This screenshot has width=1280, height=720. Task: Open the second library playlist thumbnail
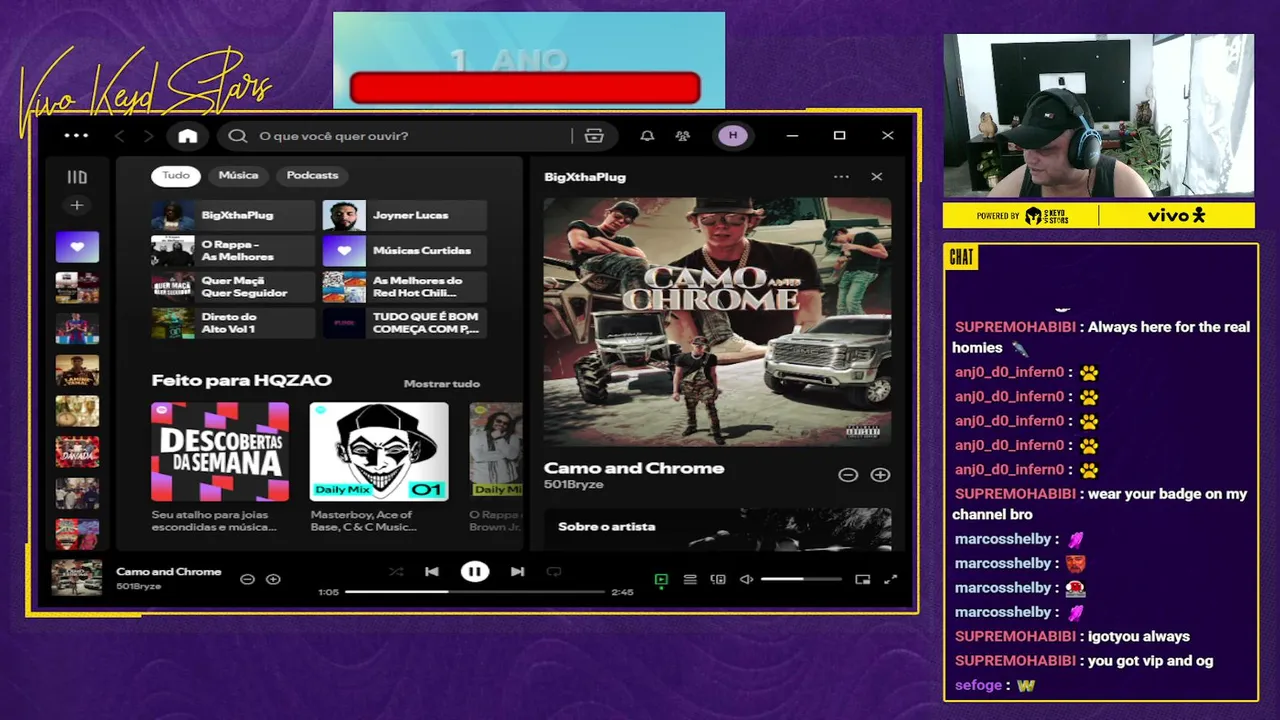[x=77, y=288]
